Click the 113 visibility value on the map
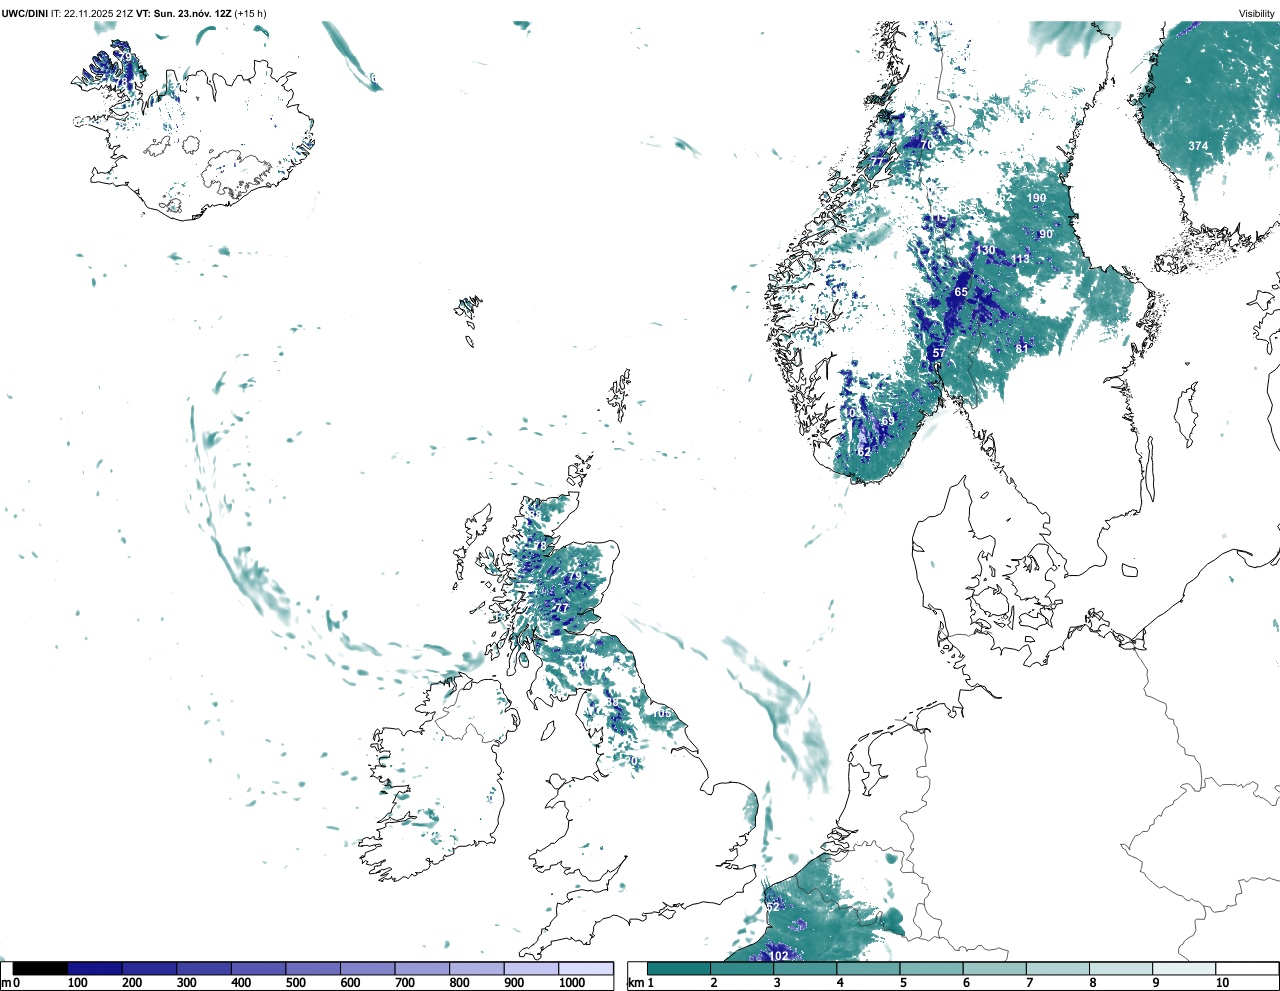 tap(1020, 259)
